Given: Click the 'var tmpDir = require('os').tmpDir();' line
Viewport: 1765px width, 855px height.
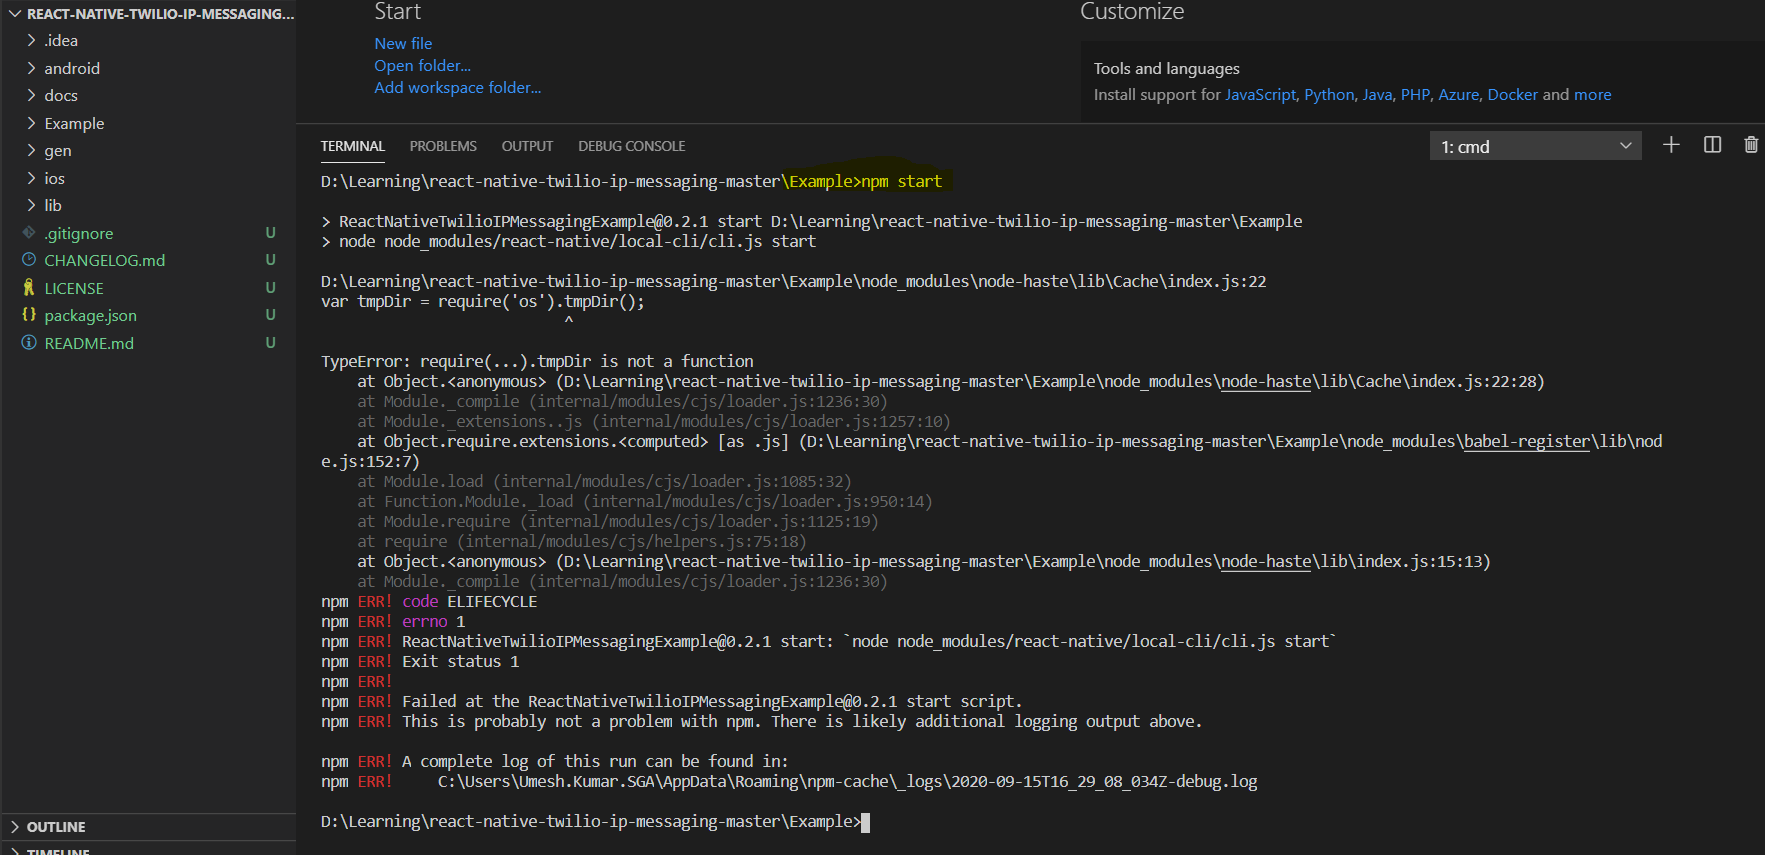Looking at the screenshot, I should 482,301.
